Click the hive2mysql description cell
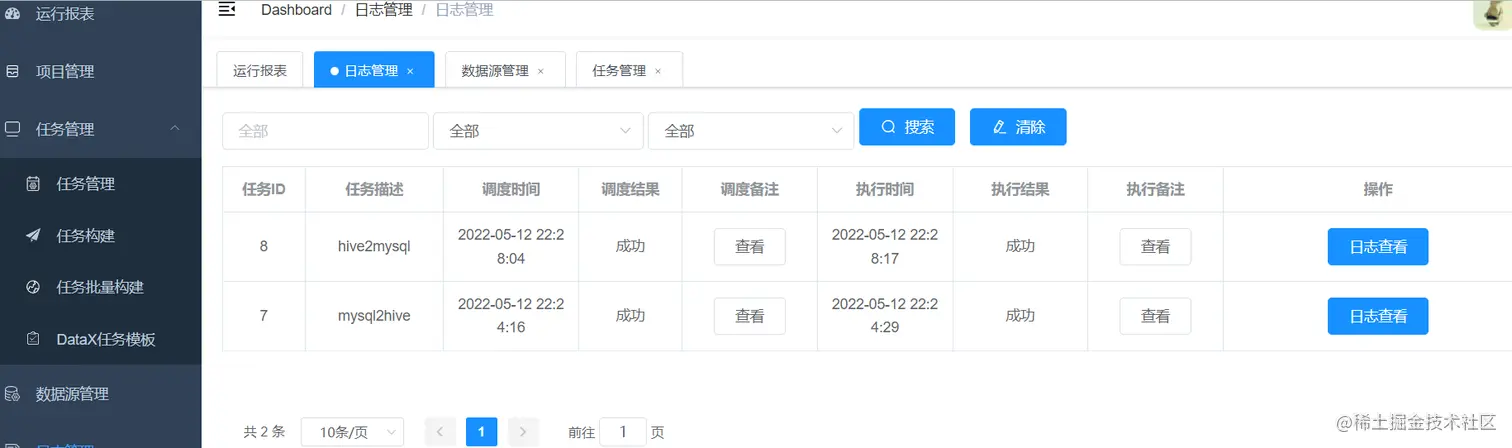1512x448 pixels. 374,246
